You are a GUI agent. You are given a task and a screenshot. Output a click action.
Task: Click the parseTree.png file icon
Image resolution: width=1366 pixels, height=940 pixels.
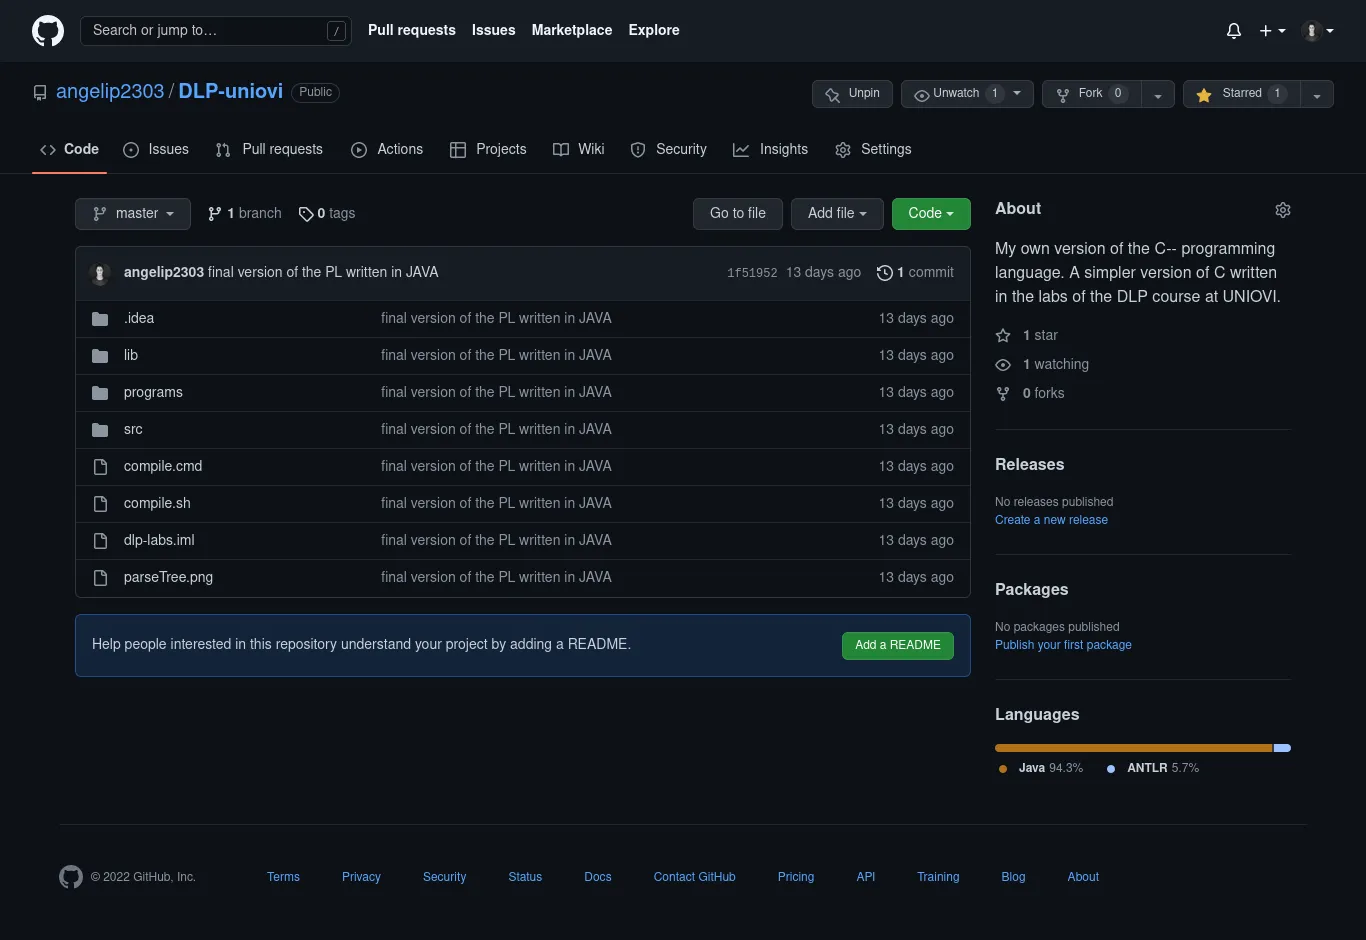tap(100, 578)
